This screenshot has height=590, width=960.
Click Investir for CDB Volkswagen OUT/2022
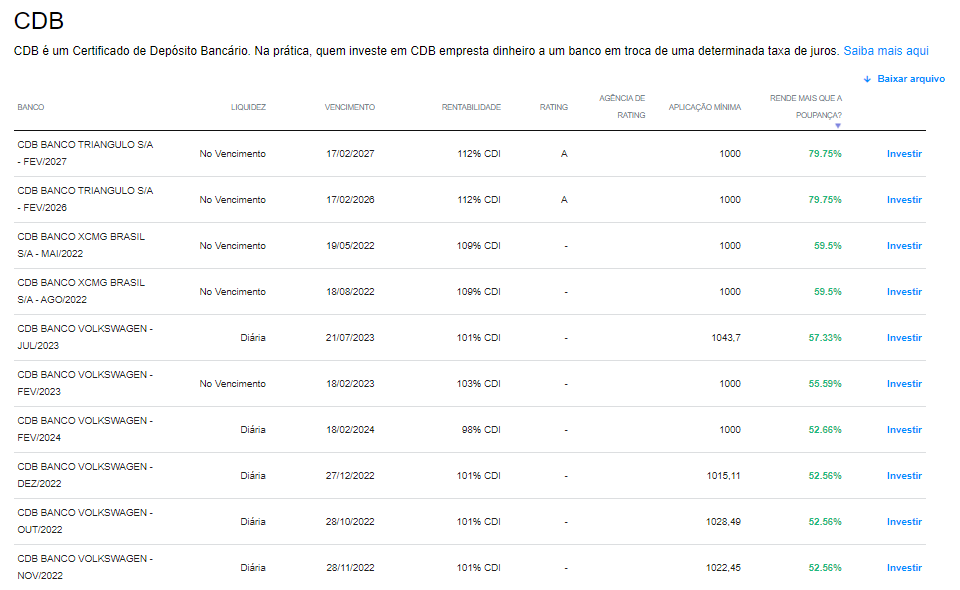[x=904, y=522]
